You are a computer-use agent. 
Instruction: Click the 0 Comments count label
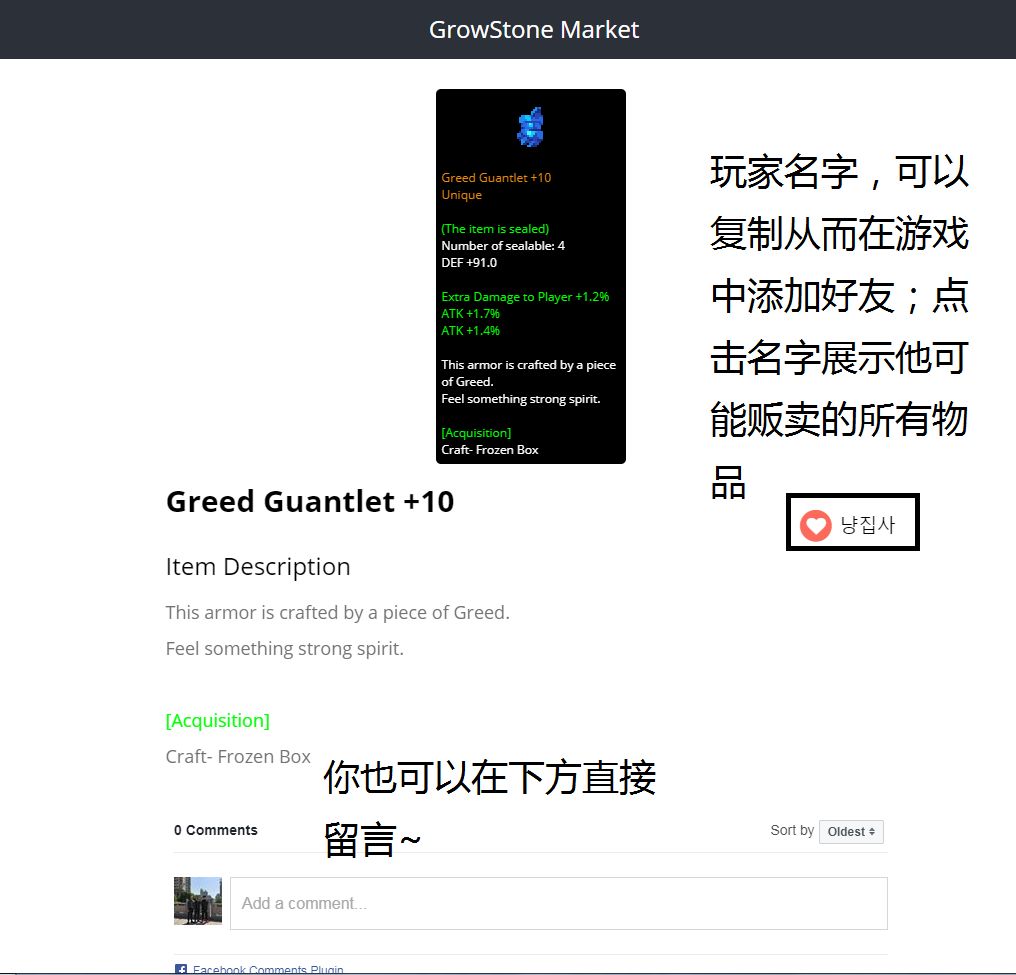click(x=215, y=830)
